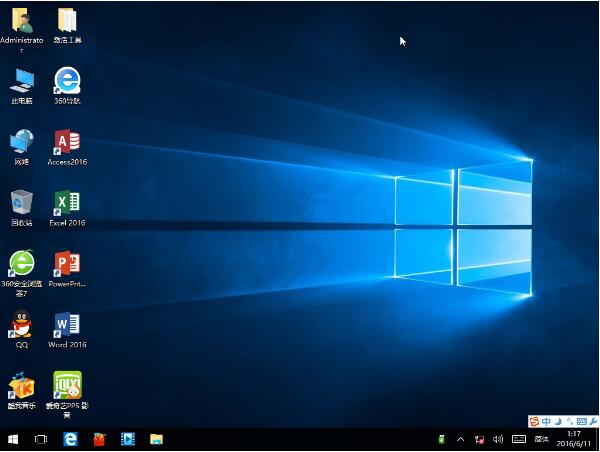600x452 pixels.
Task: Open the Administrator user folder icon
Action: tap(21, 20)
